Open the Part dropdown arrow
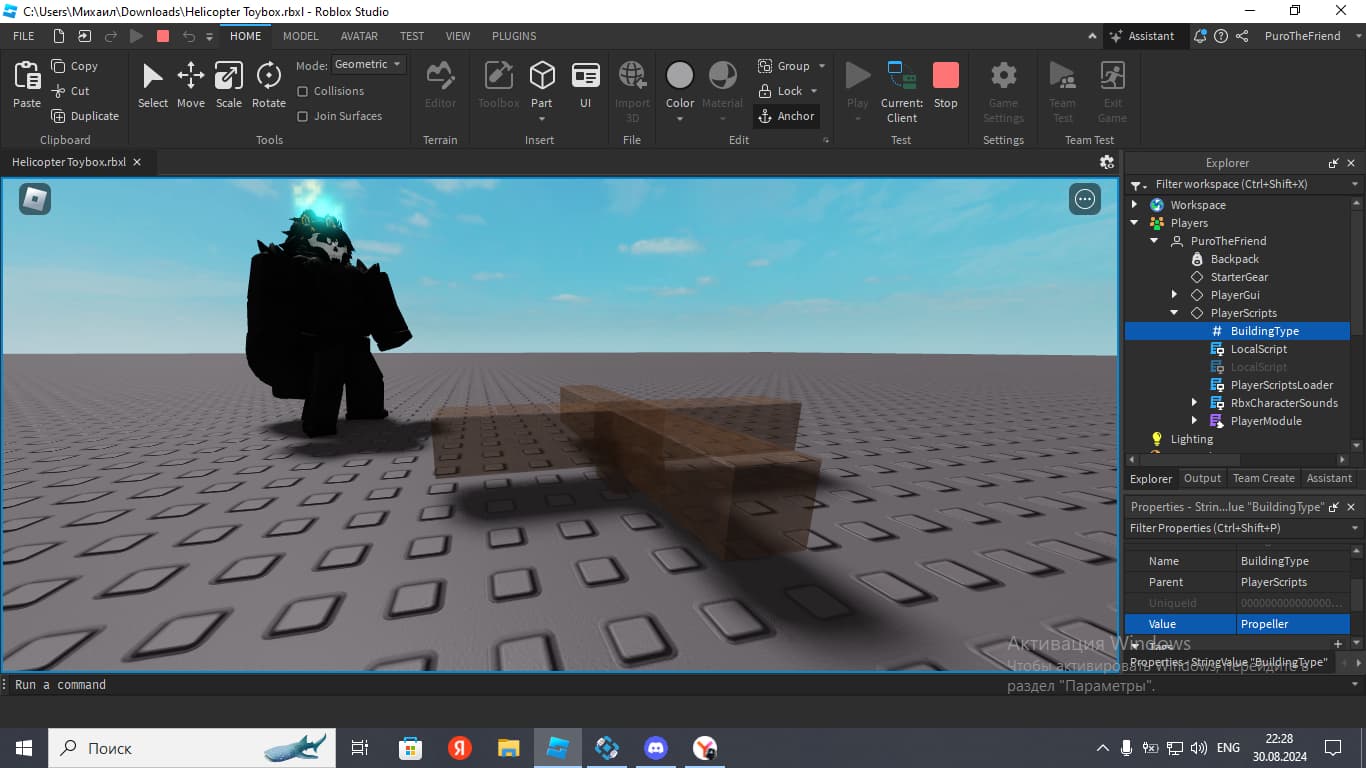Viewport: 1366px width, 768px height. [542, 119]
